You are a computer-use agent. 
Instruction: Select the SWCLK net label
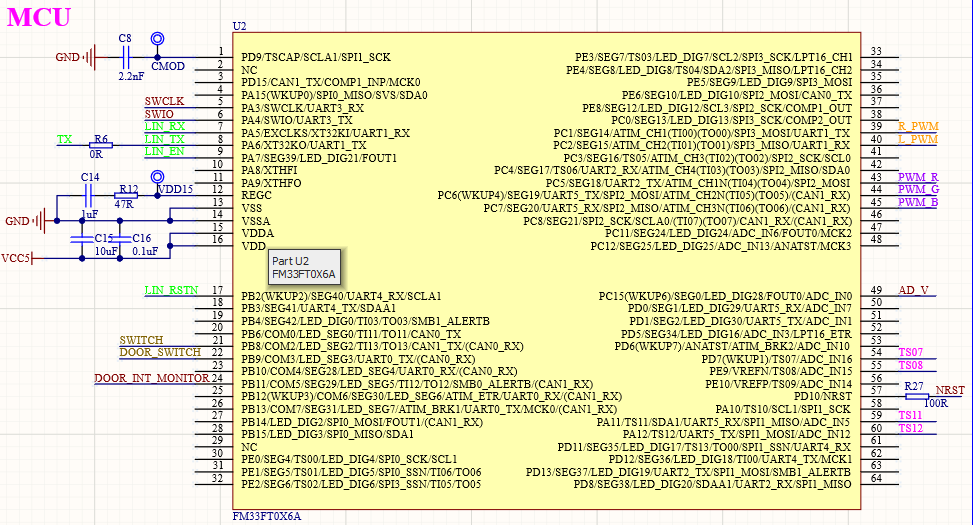tap(164, 101)
